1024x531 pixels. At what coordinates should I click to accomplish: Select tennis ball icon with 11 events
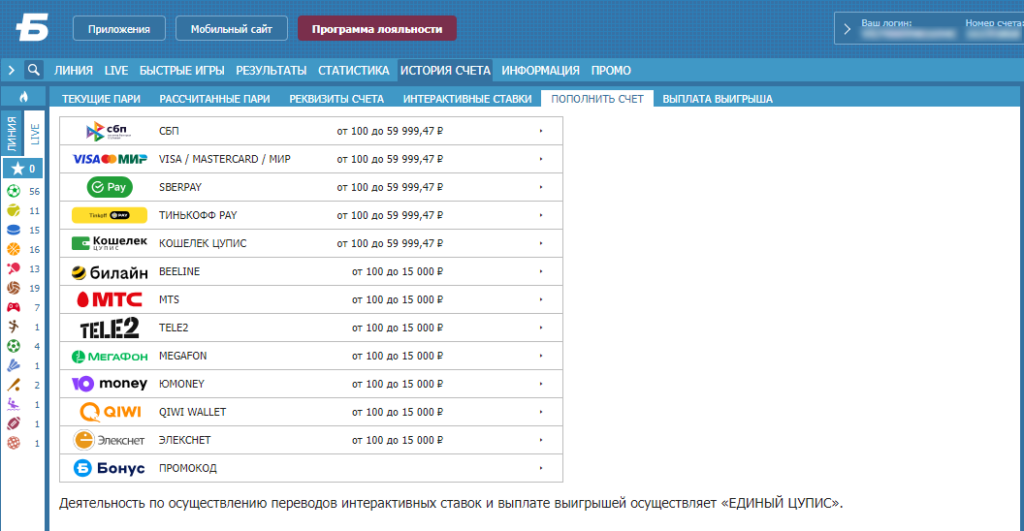click(14, 210)
